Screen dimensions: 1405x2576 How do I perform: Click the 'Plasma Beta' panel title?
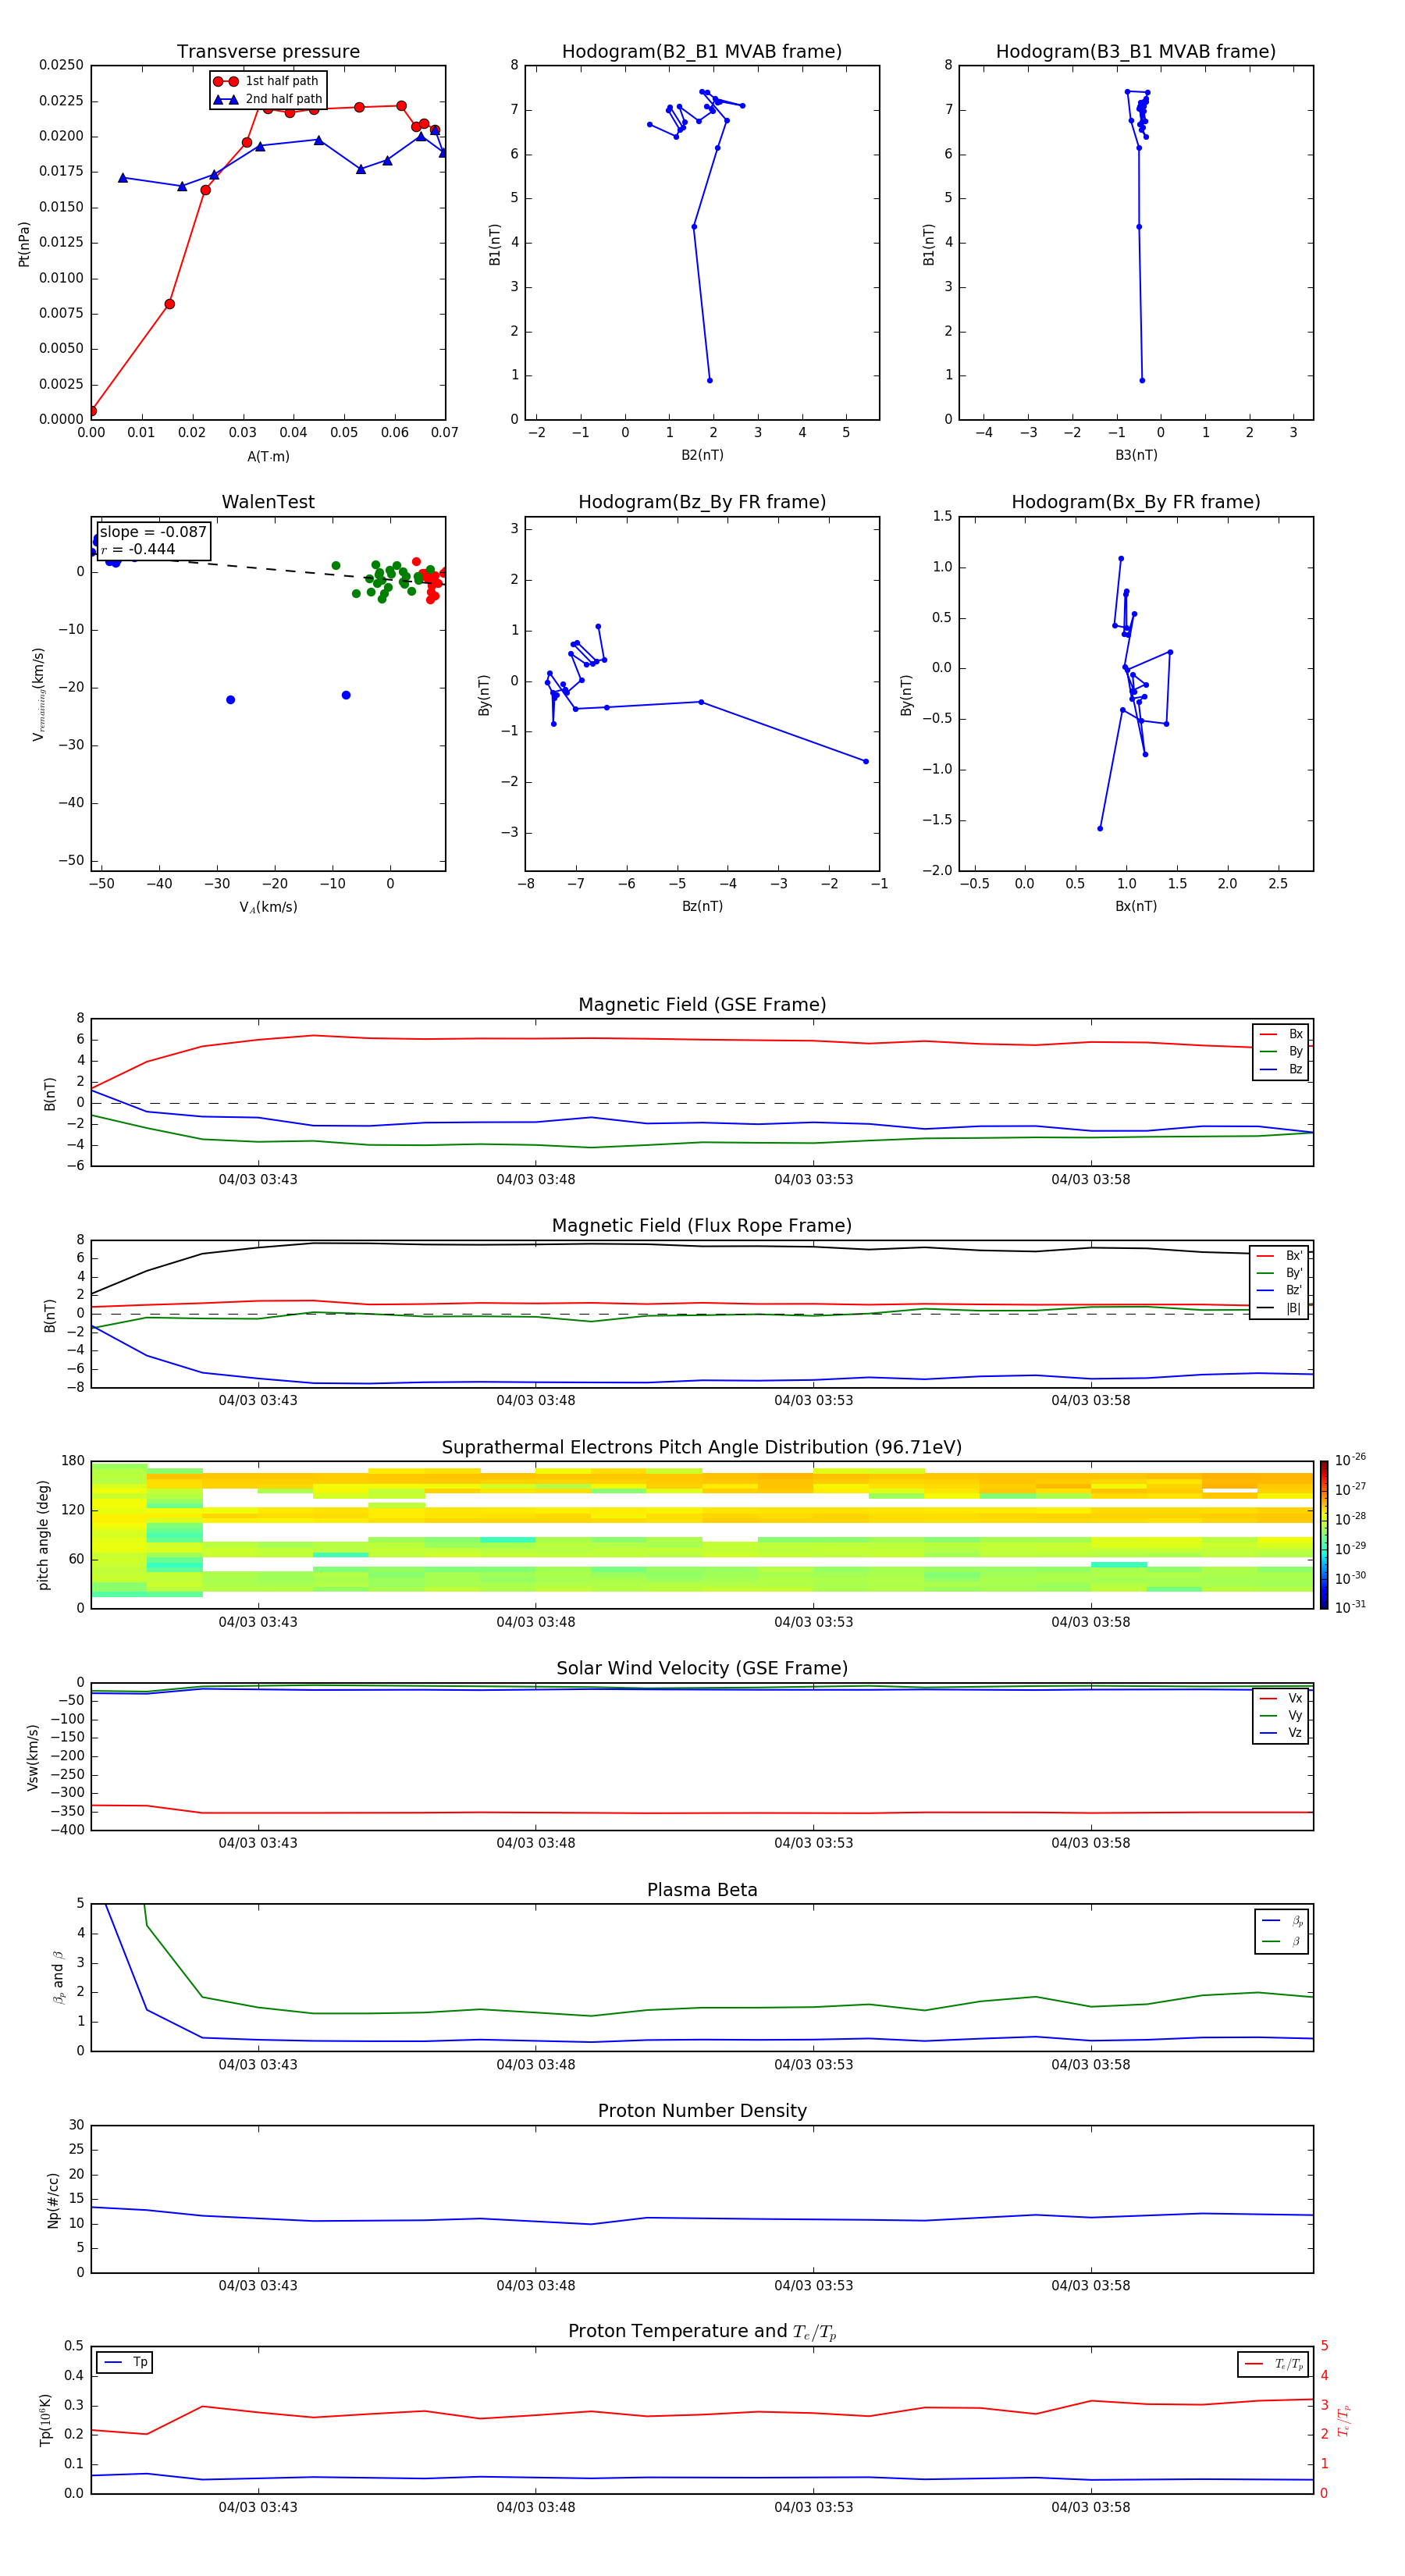pyautogui.click(x=702, y=1890)
